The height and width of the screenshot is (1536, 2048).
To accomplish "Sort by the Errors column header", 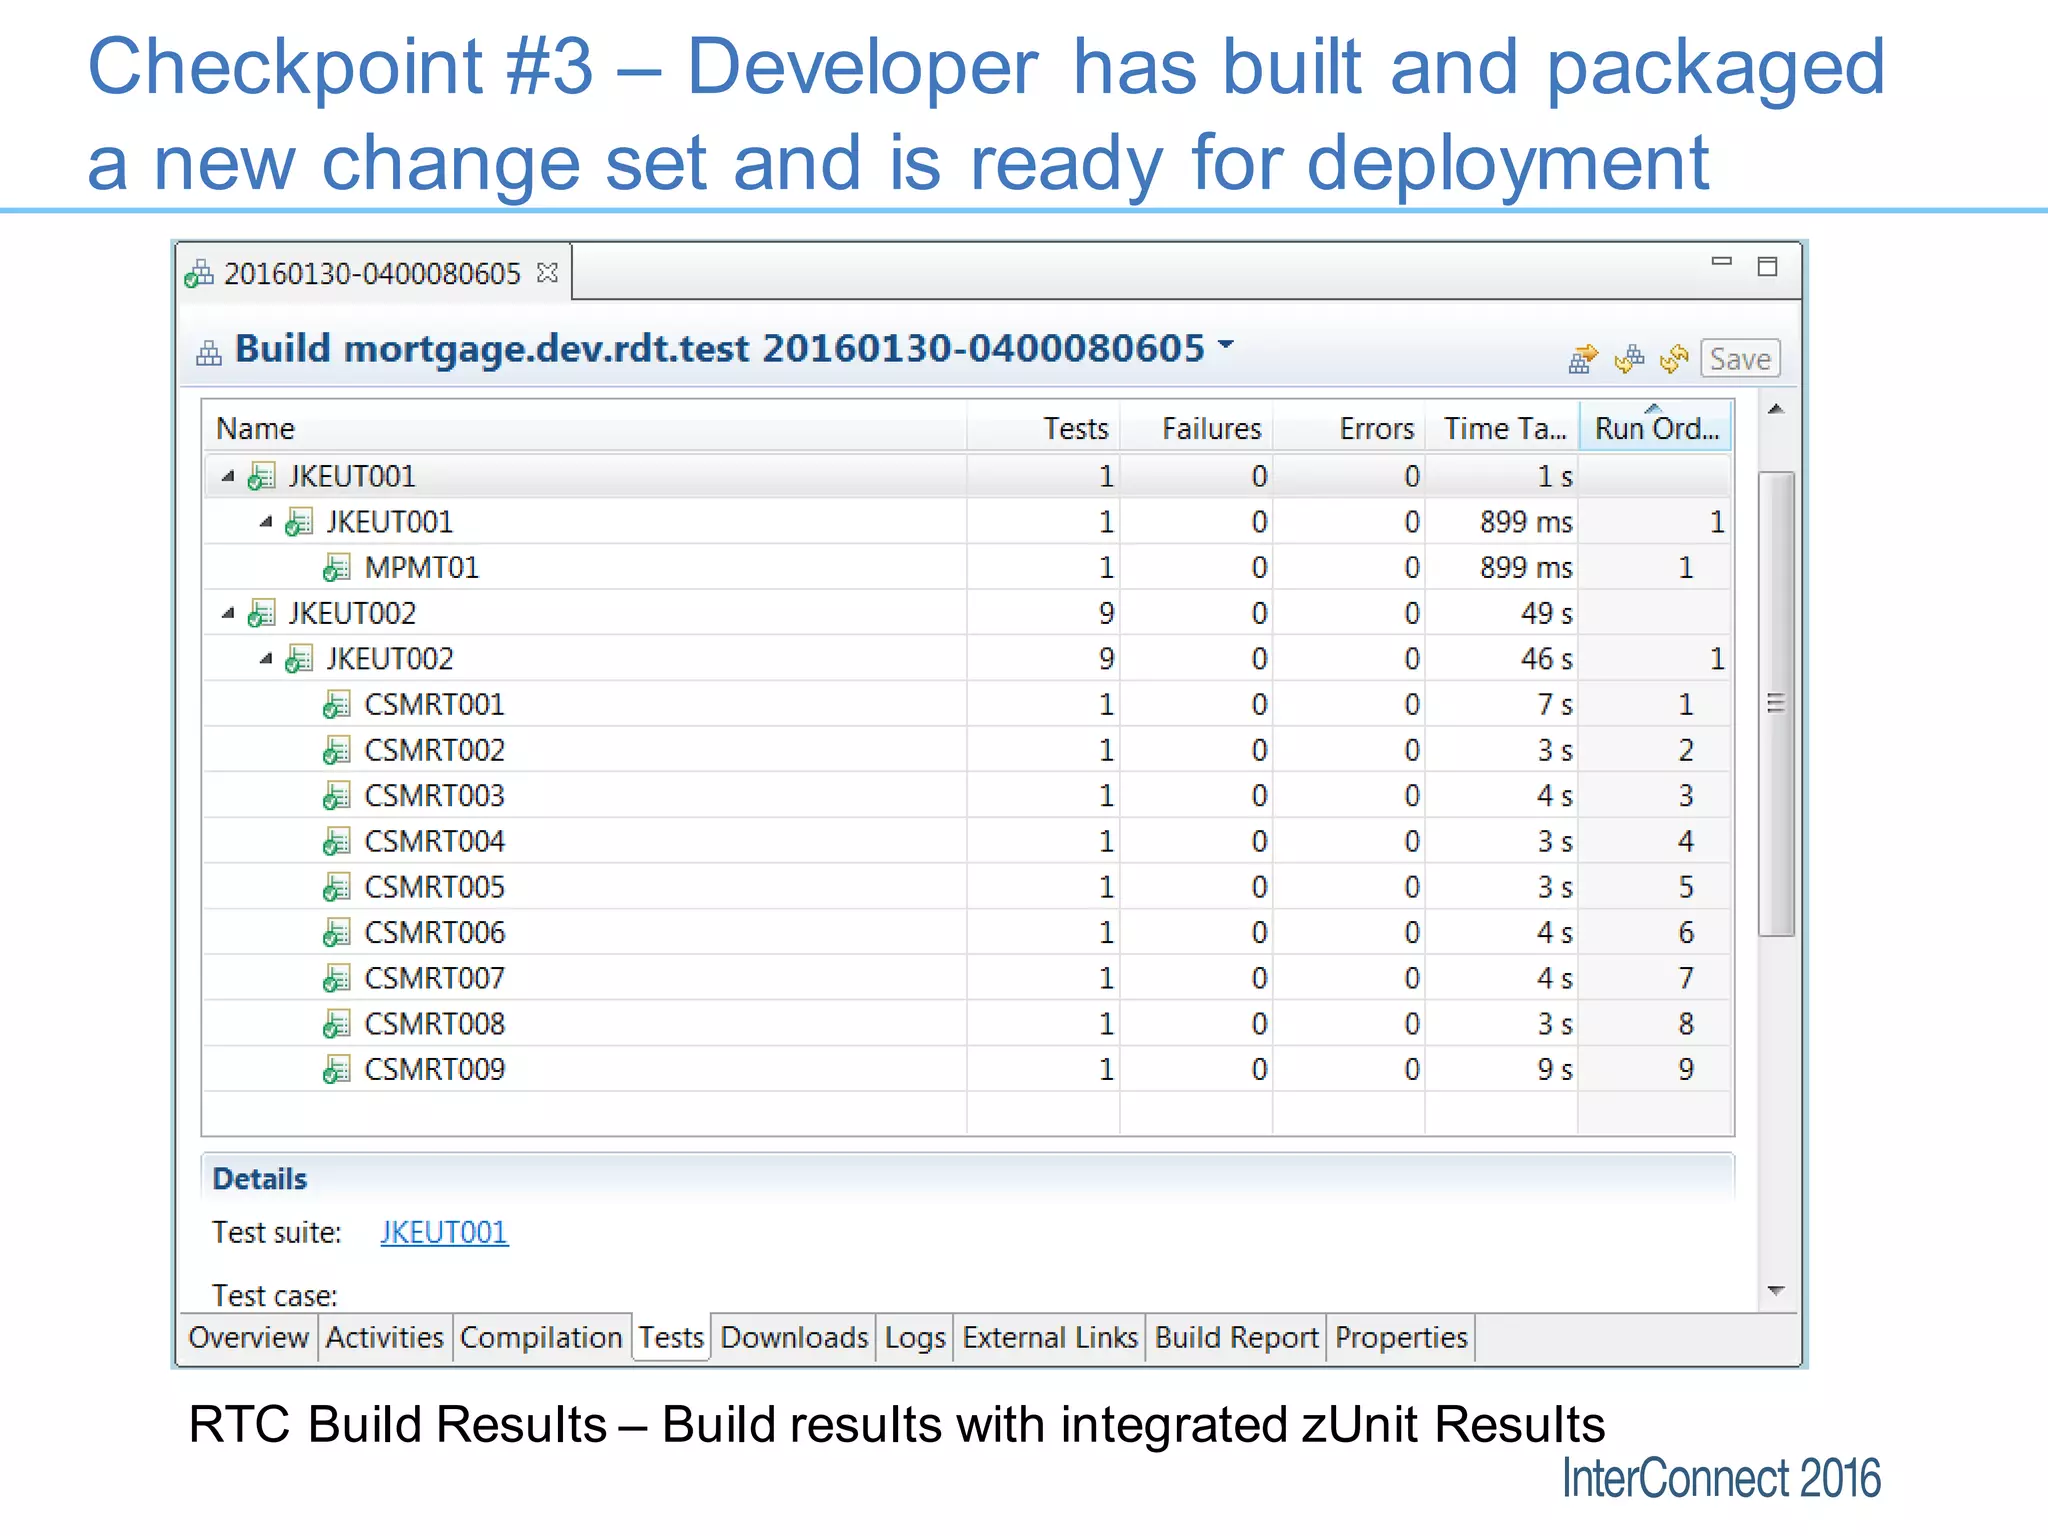I will point(1349,429).
